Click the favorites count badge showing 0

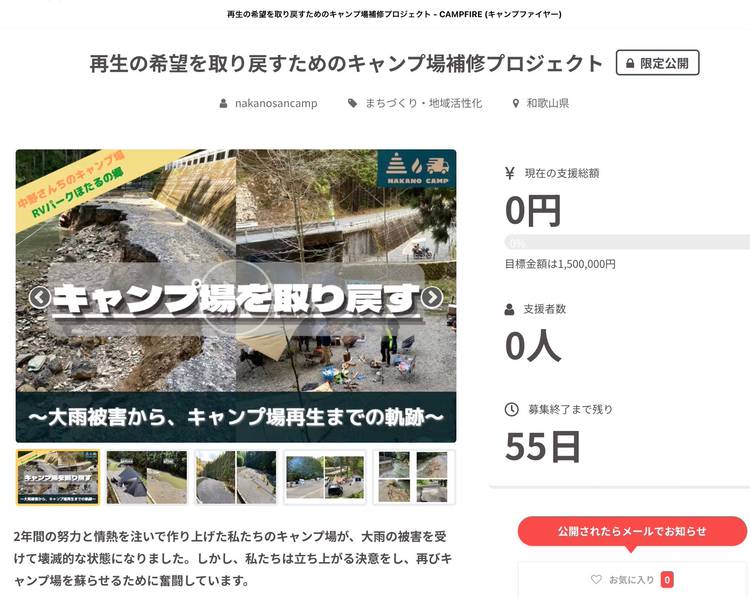(x=667, y=579)
